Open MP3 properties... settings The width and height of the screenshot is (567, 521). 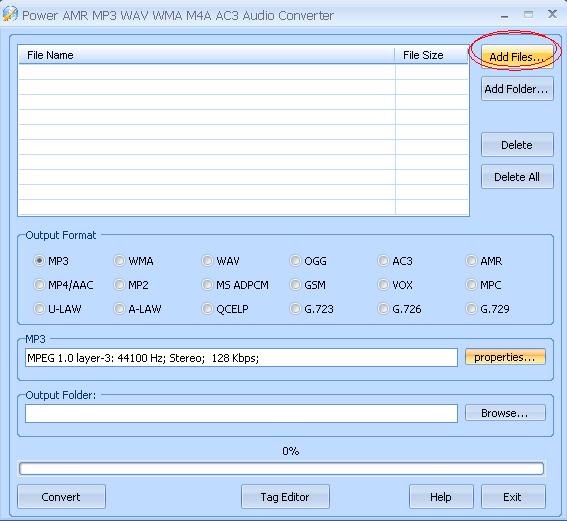pos(505,357)
